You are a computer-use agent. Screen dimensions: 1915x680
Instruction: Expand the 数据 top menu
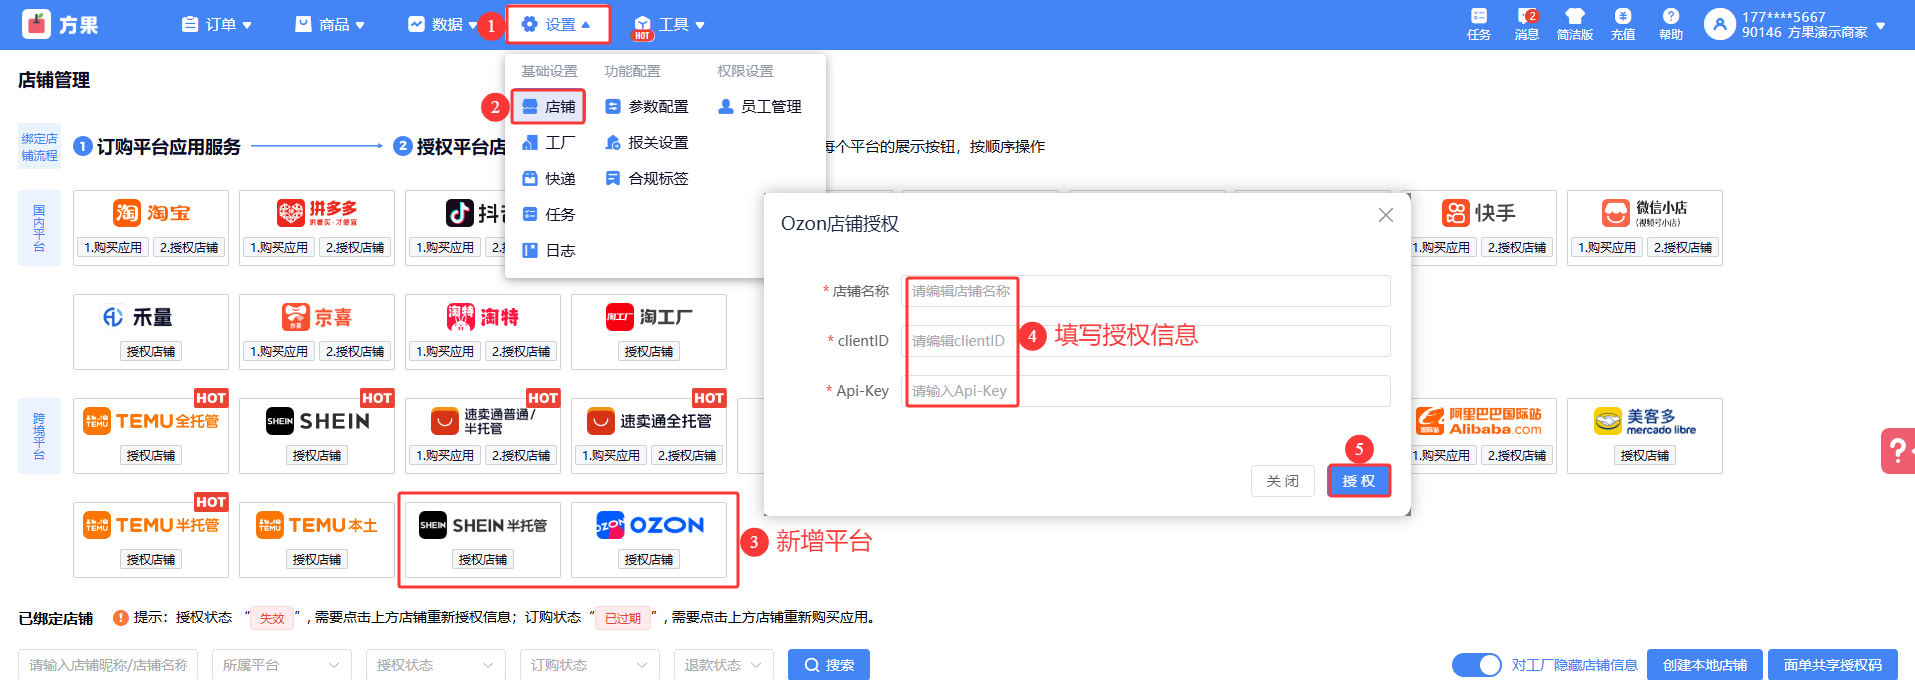point(443,24)
